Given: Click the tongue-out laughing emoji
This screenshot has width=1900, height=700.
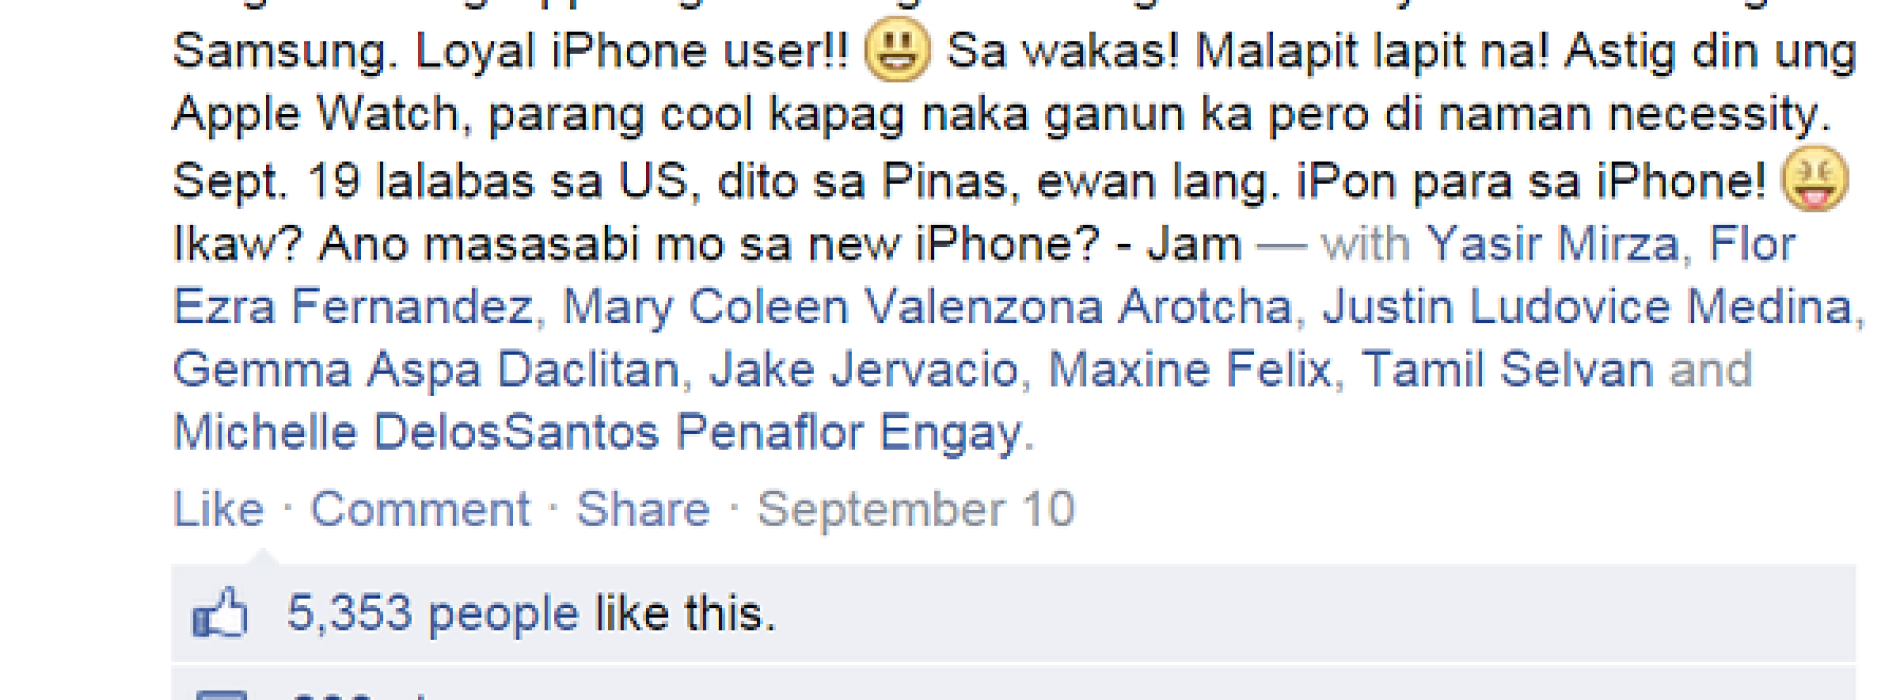Looking at the screenshot, I should (x=1815, y=179).
